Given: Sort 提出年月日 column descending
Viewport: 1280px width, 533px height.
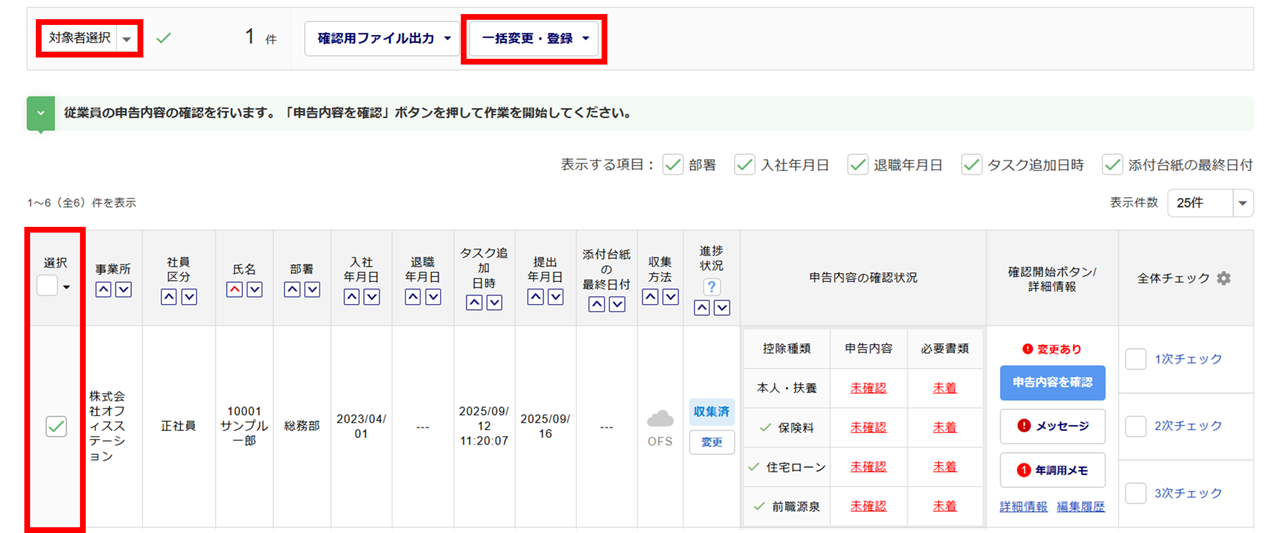Looking at the screenshot, I should pyautogui.click(x=556, y=297).
